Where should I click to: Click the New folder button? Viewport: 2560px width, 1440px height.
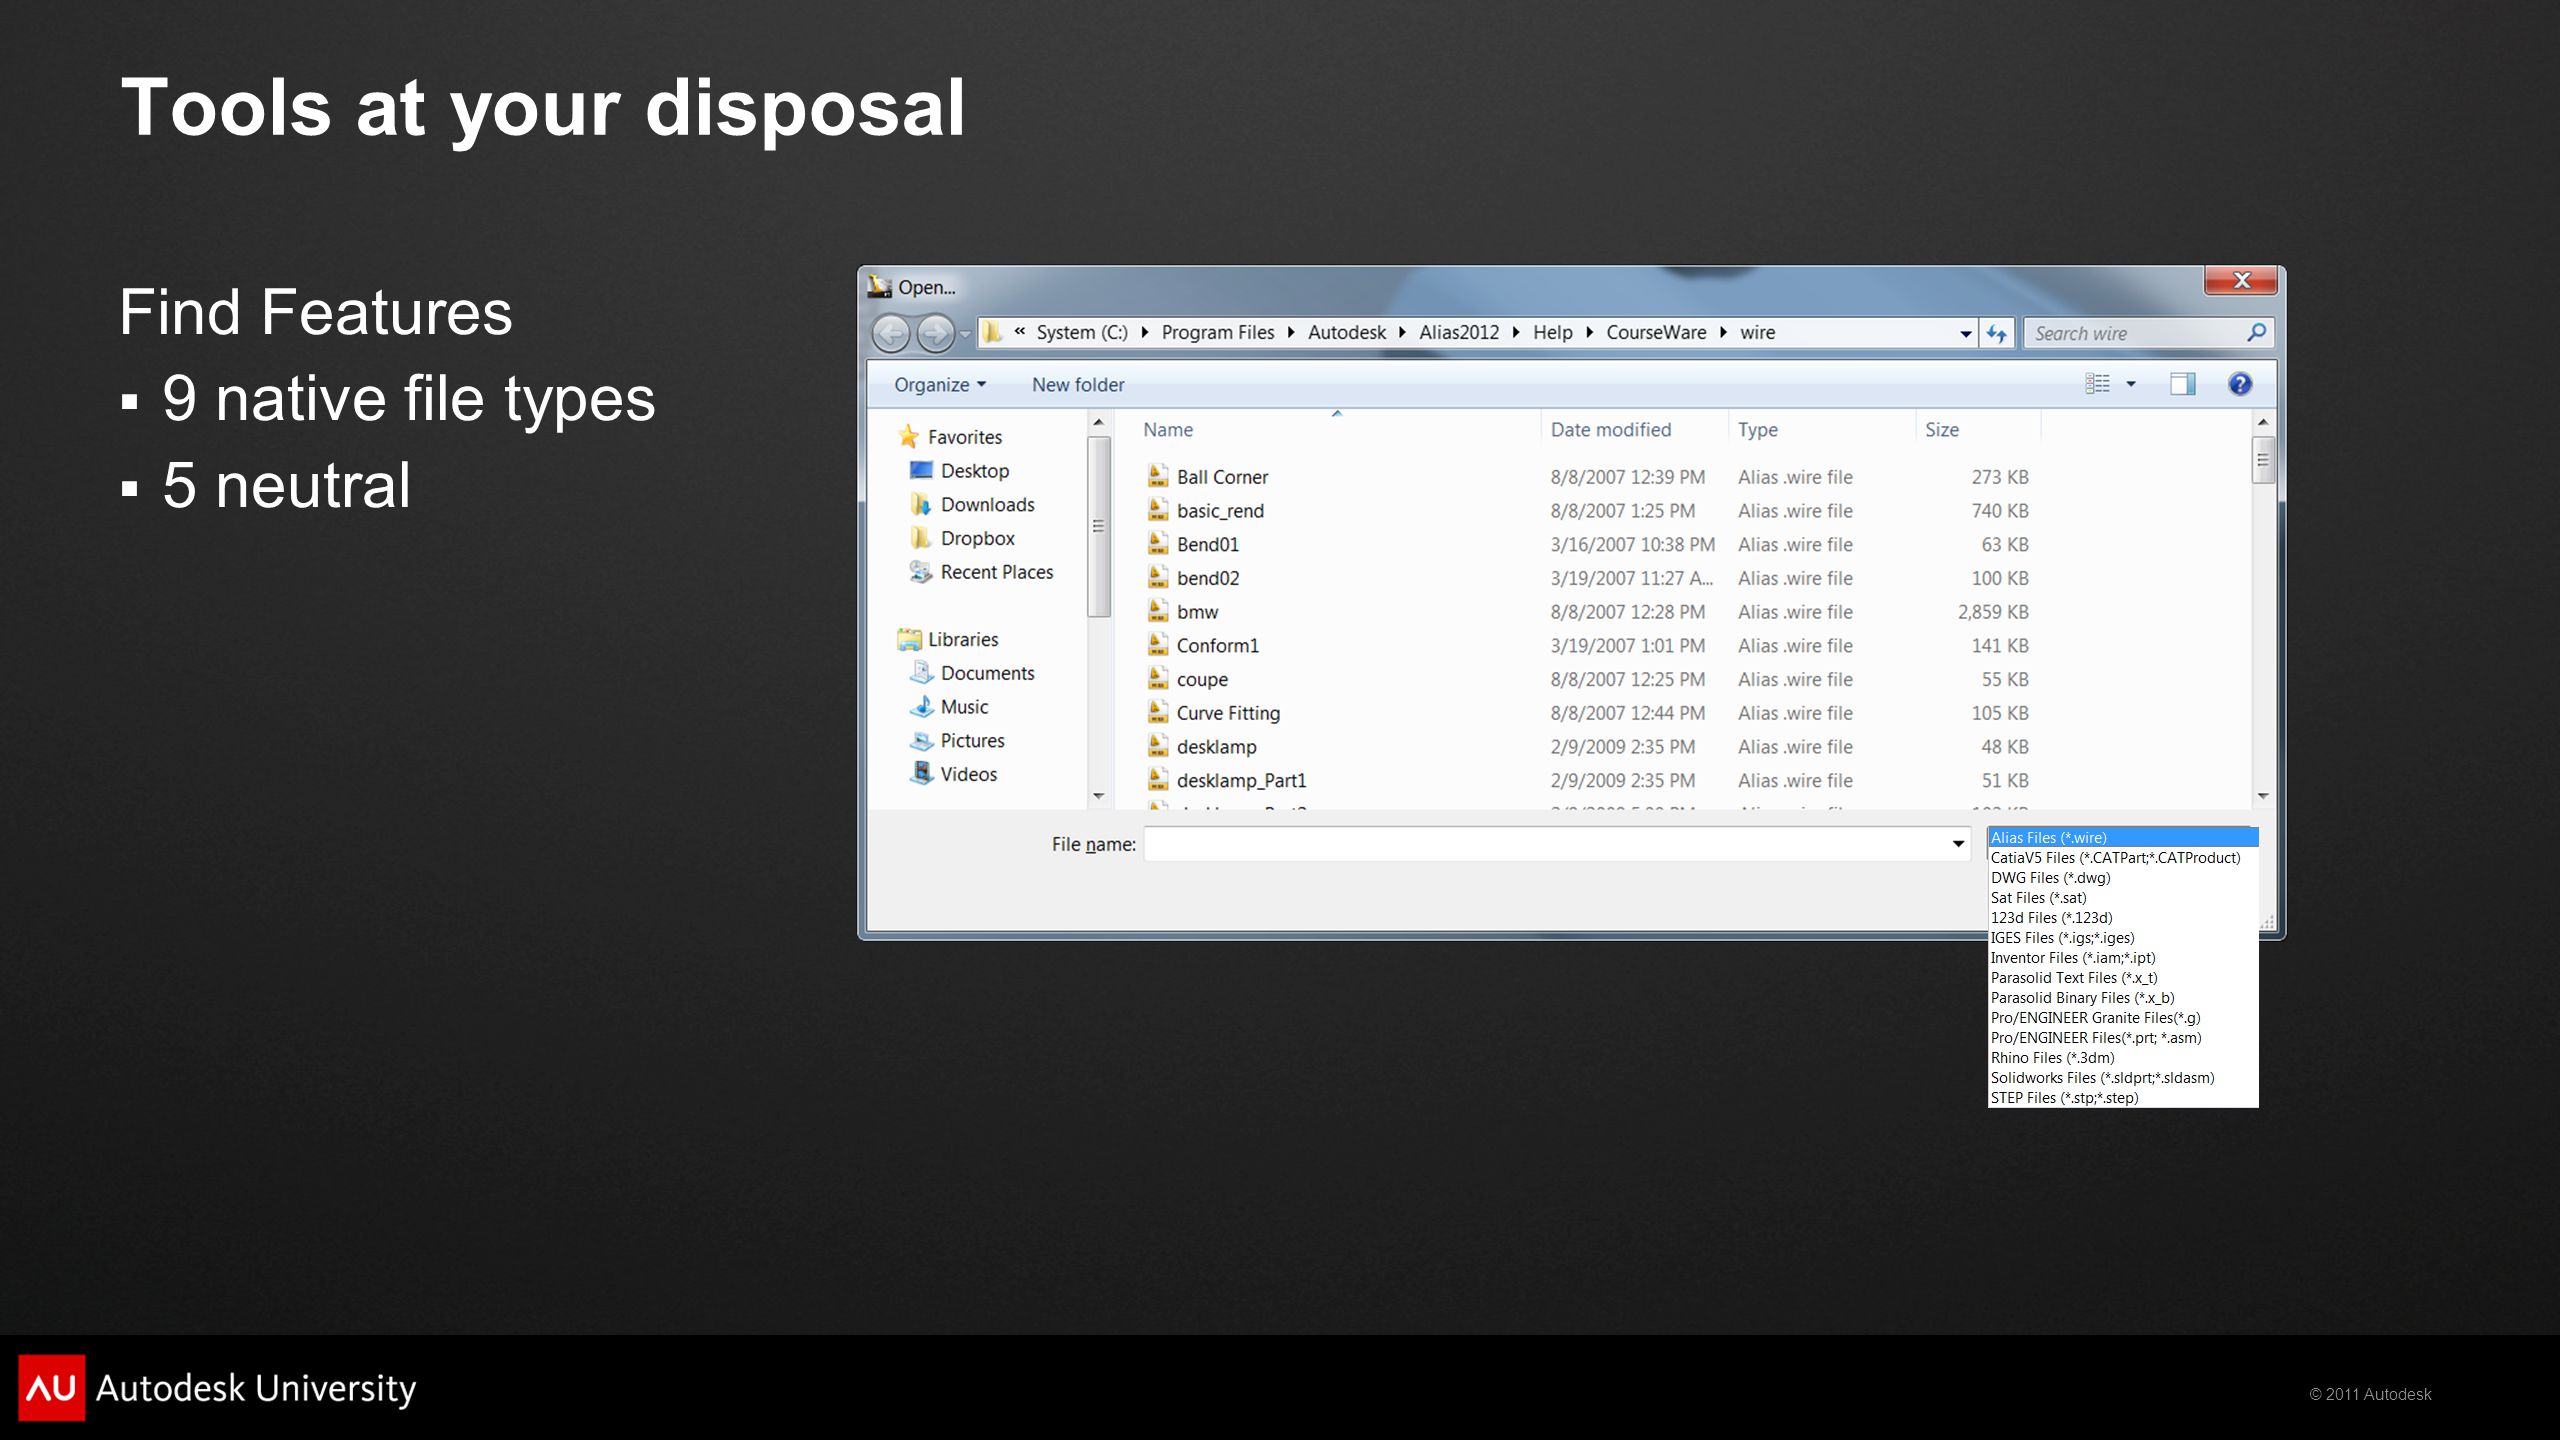pyautogui.click(x=1078, y=385)
